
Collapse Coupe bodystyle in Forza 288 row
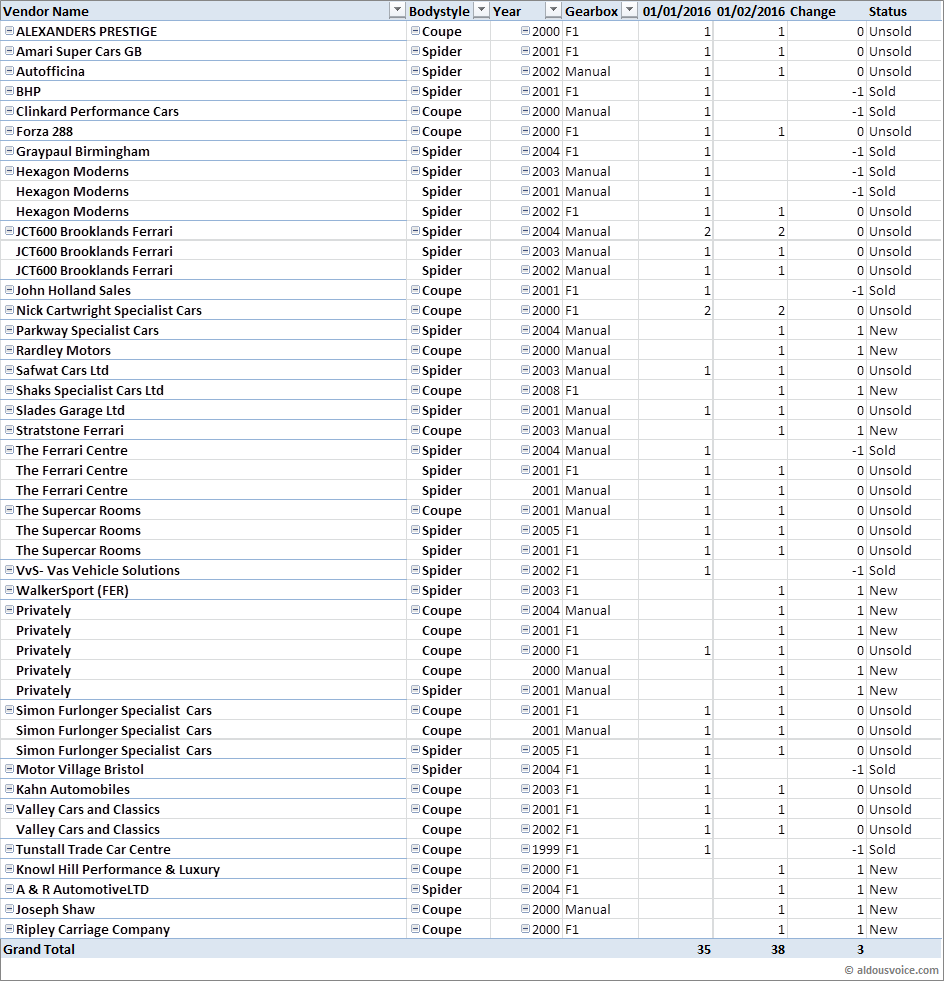(x=415, y=131)
